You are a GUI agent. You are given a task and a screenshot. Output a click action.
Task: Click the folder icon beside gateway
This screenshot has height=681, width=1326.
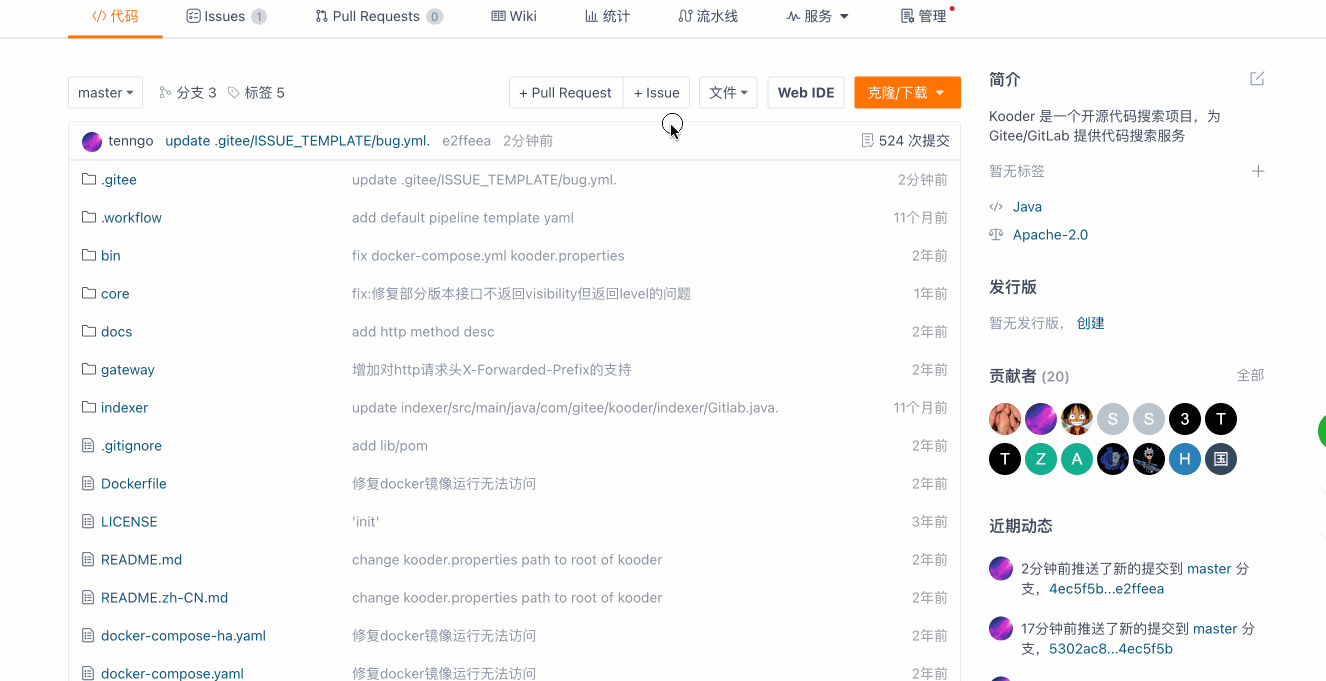pyautogui.click(x=88, y=369)
